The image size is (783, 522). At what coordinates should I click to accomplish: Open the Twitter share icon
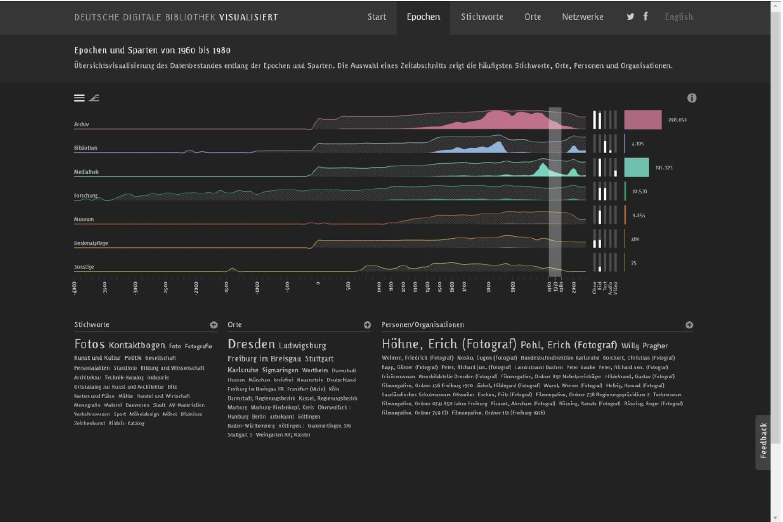[630, 17]
